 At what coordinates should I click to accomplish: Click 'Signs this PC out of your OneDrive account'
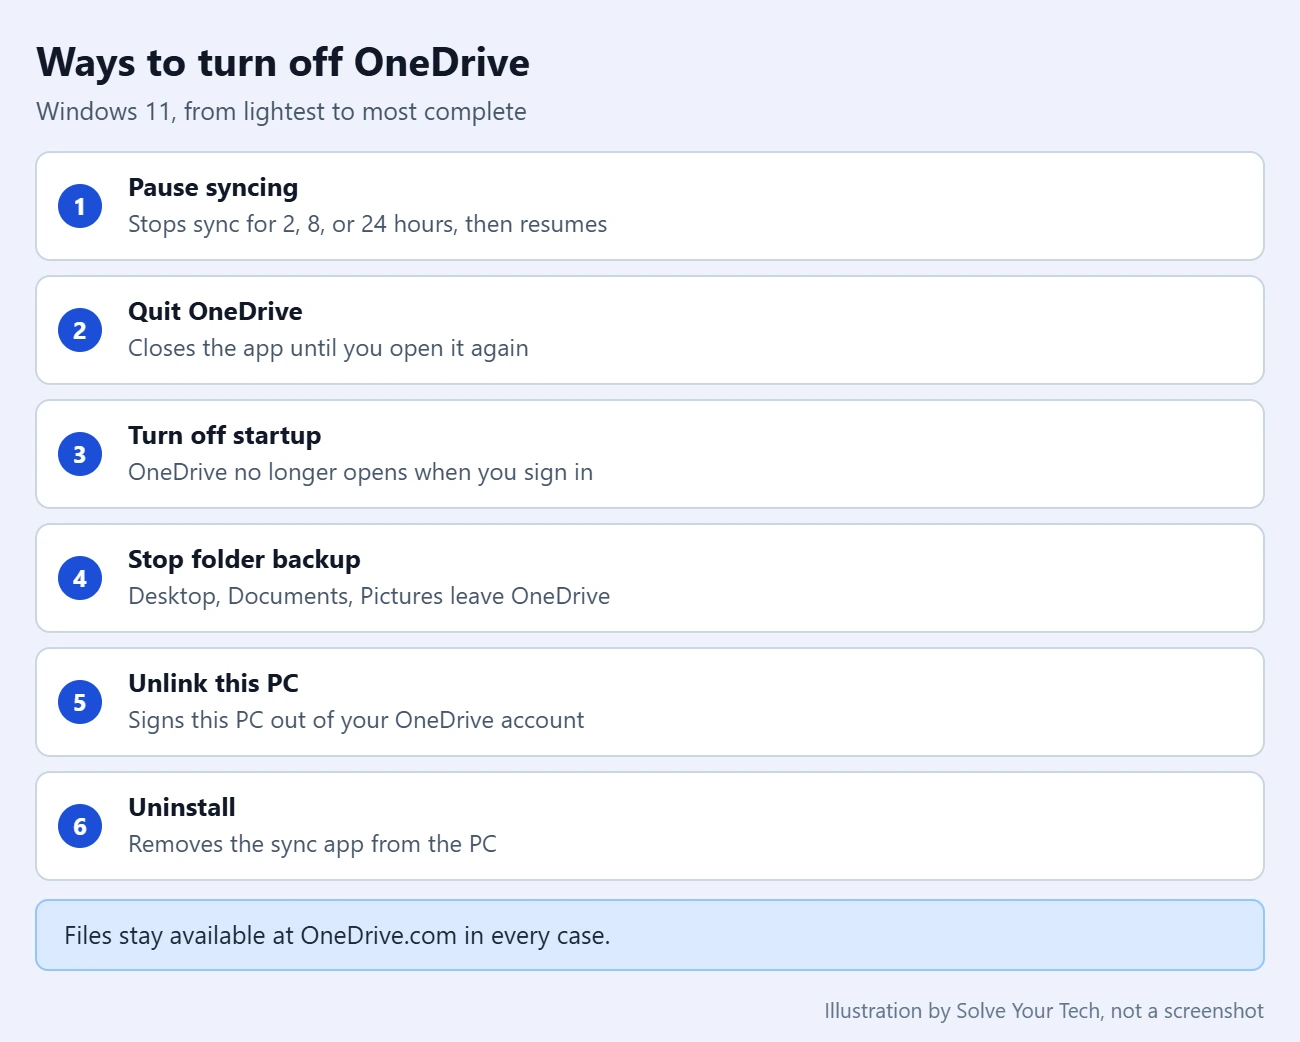click(356, 720)
